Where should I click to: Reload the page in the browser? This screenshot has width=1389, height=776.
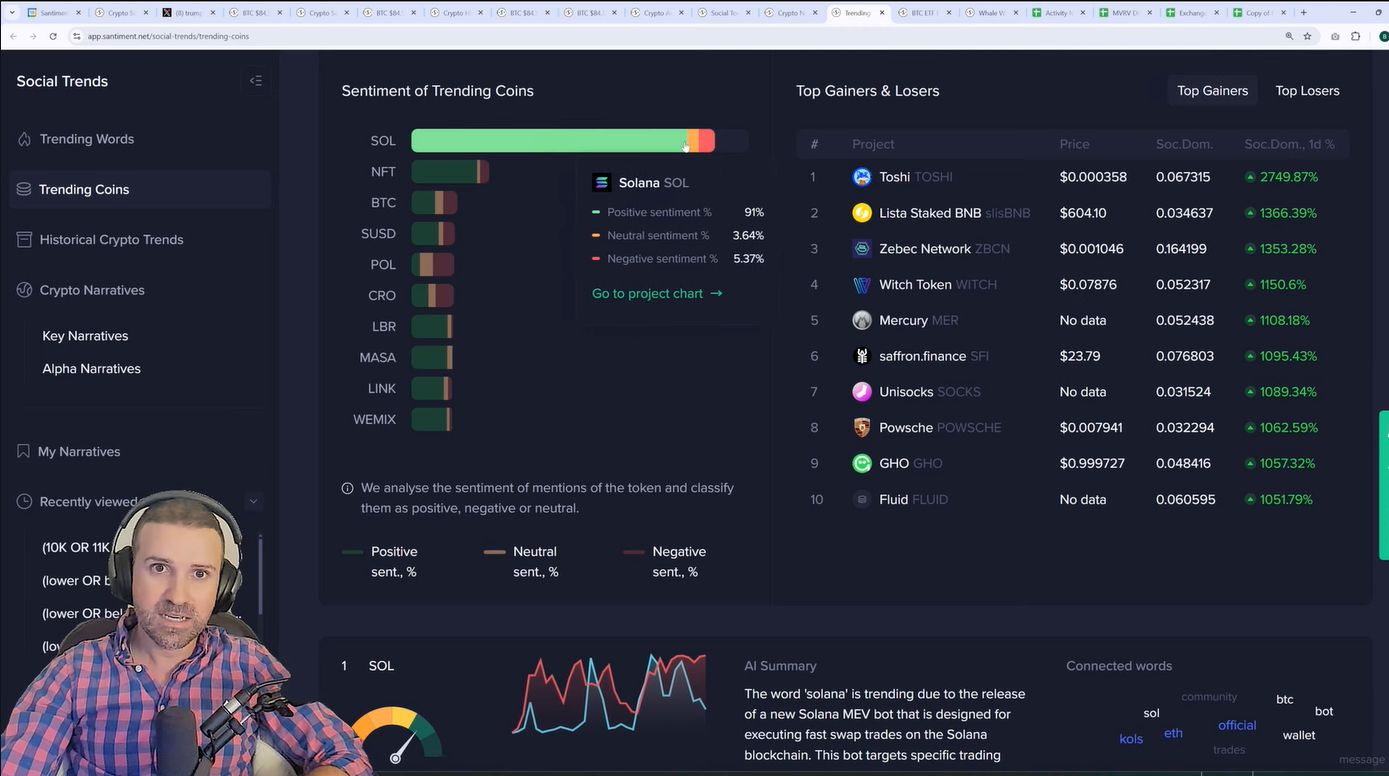pos(53,36)
